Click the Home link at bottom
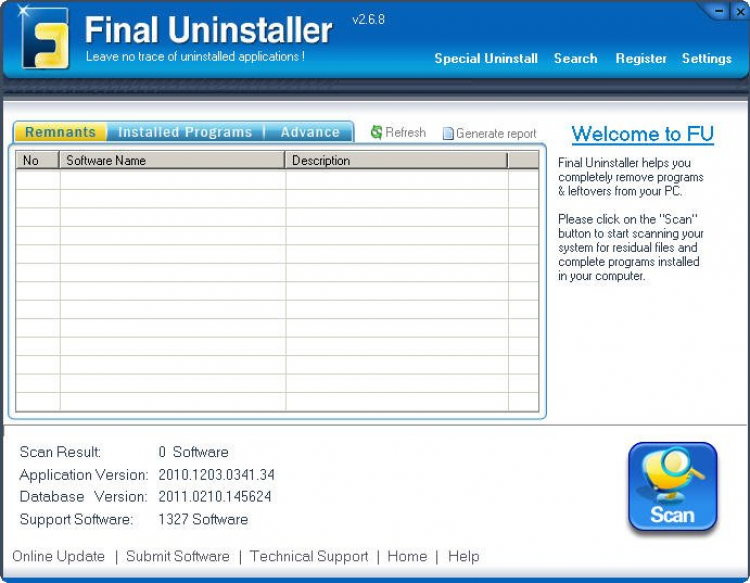The width and height of the screenshot is (750, 583). [x=407, y=556]
